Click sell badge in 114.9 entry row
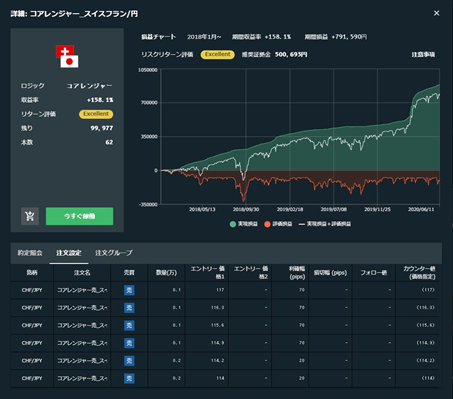This screenshot has width=453, height=399. (x=129, y=343)
